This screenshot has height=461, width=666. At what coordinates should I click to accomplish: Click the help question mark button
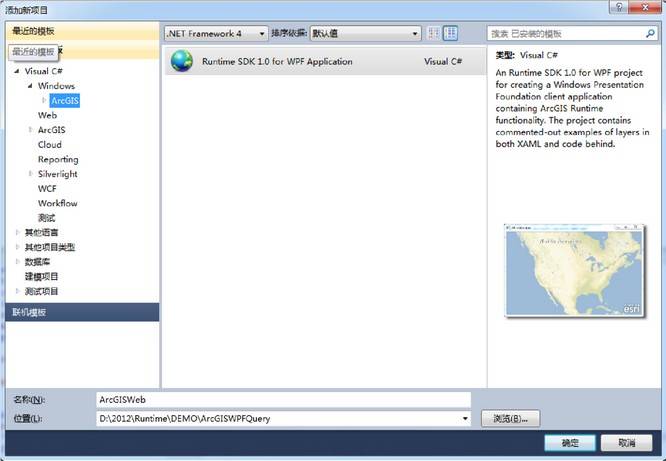619,7
